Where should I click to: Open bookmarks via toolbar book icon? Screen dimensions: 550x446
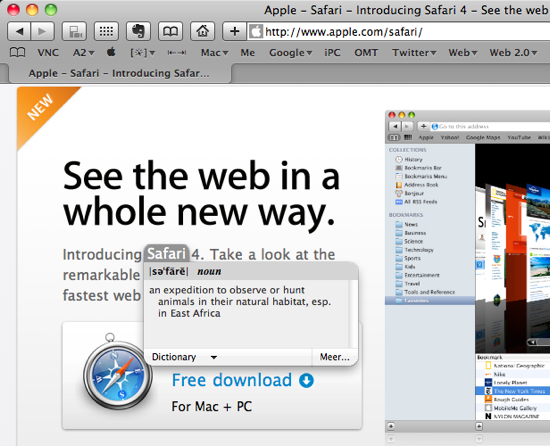coord(170,32)
